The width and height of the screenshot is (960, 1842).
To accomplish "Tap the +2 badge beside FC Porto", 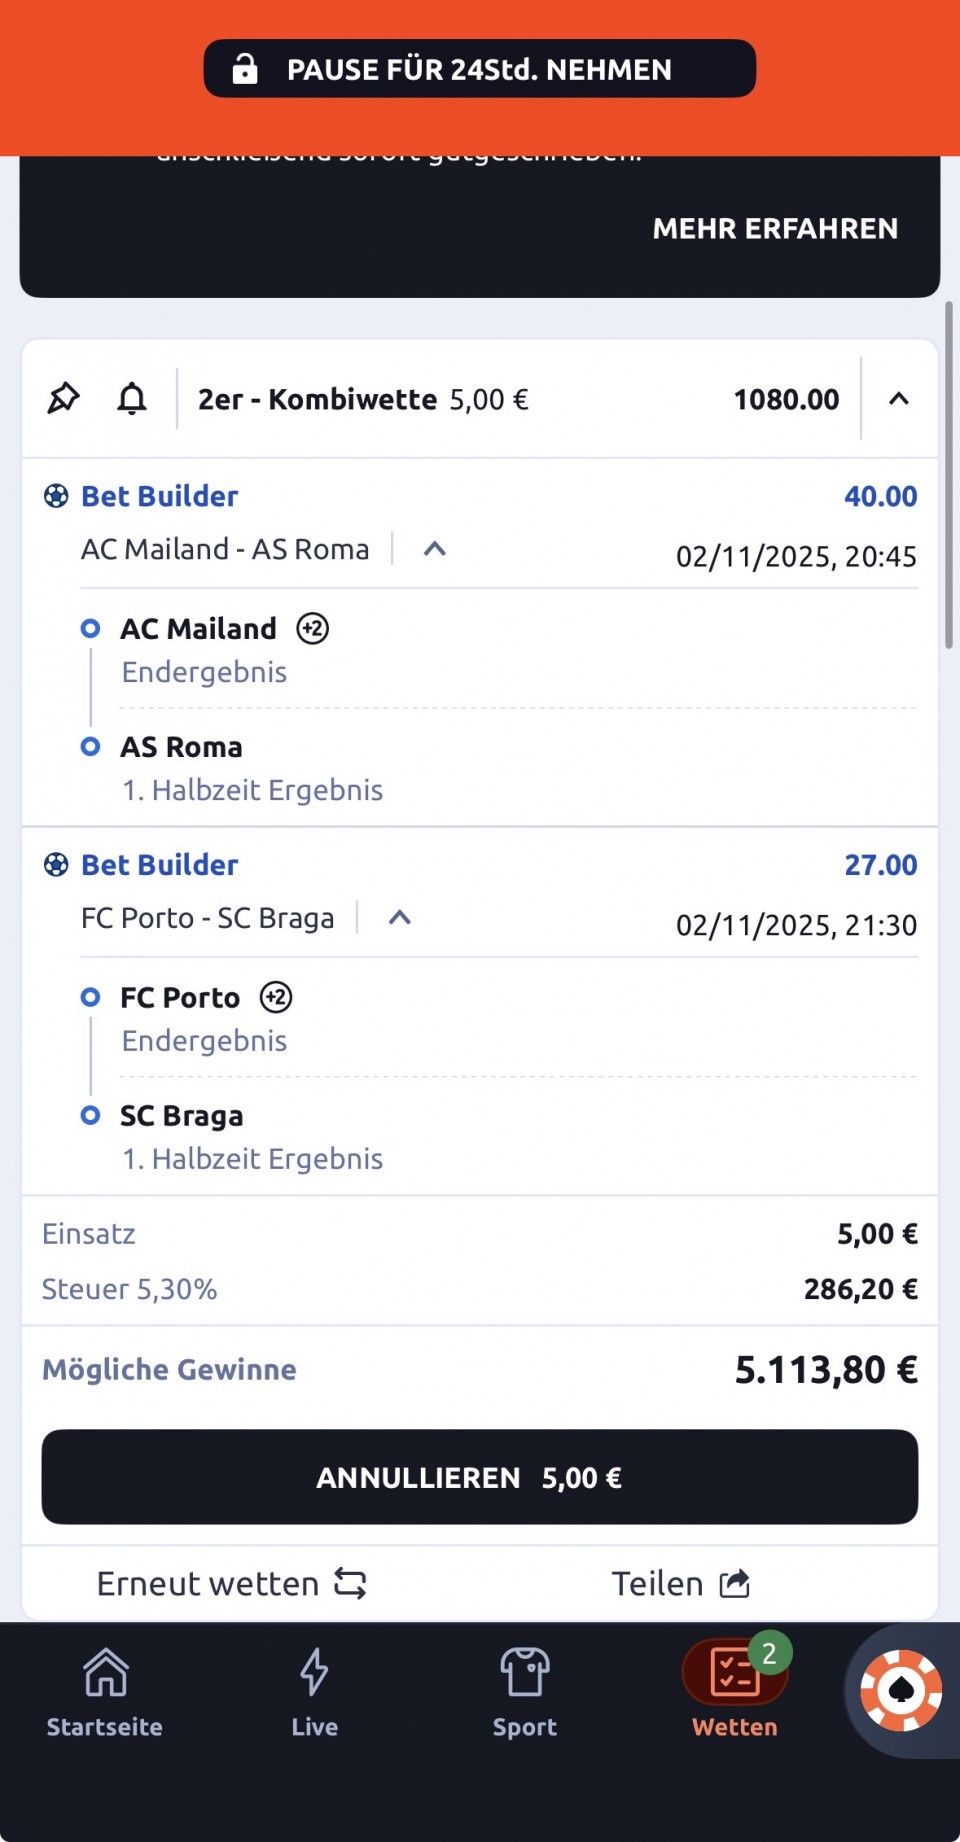I will point(276,998).
